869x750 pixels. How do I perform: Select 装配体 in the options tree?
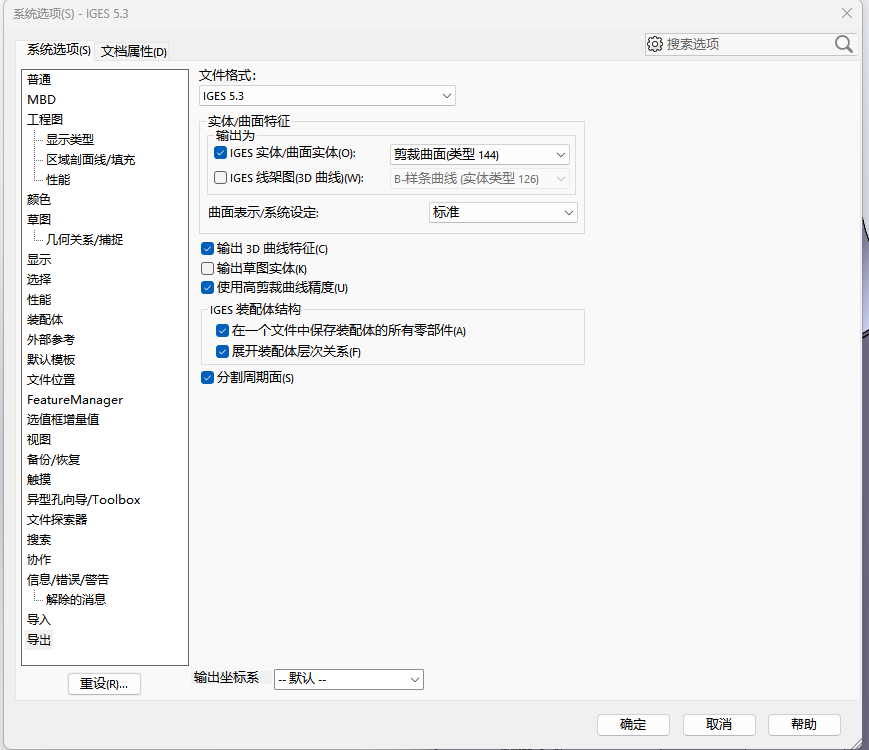[45, 320]
